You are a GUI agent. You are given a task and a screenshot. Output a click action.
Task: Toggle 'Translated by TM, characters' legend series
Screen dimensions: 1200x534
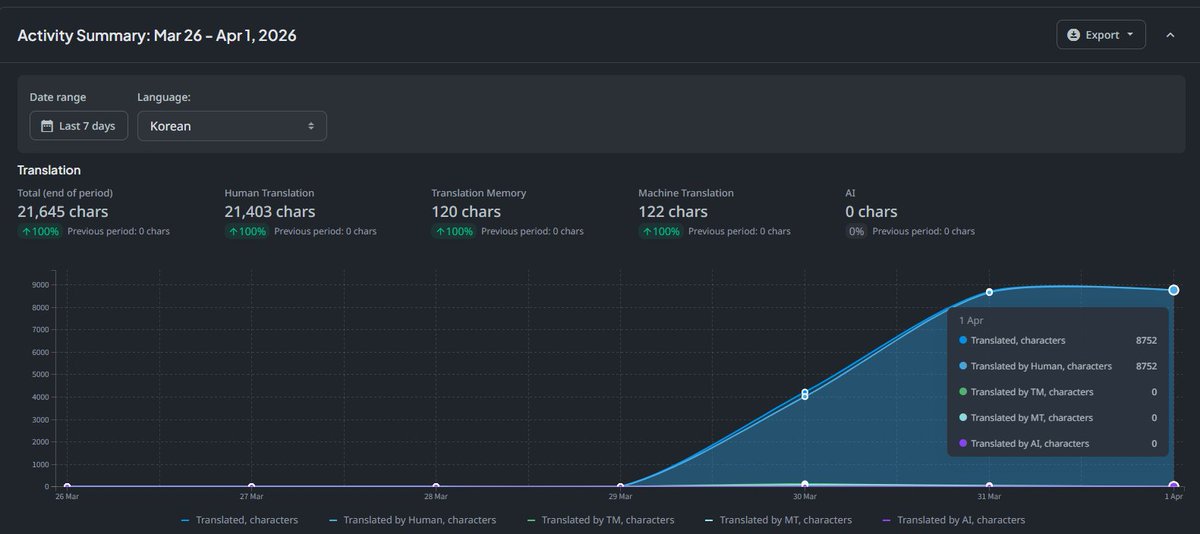point(600,520)
